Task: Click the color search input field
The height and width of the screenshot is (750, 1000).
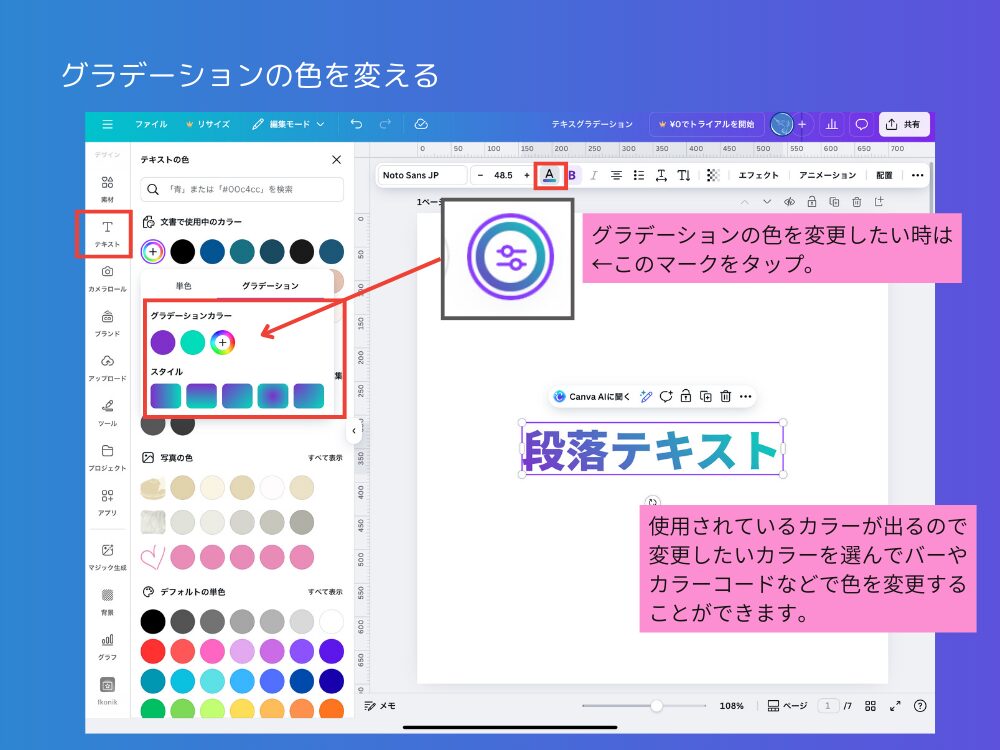Action: pos(243,189)
